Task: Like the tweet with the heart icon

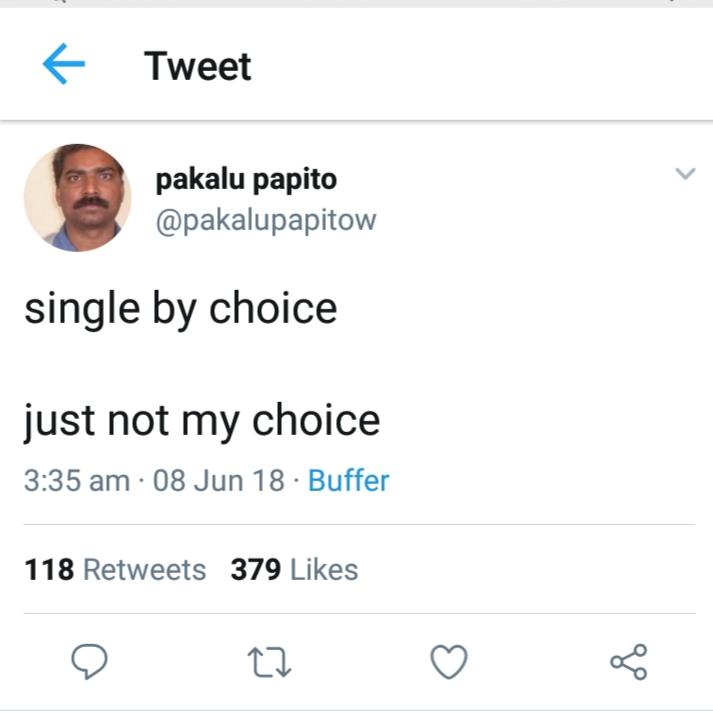Action: click(449, 661)
